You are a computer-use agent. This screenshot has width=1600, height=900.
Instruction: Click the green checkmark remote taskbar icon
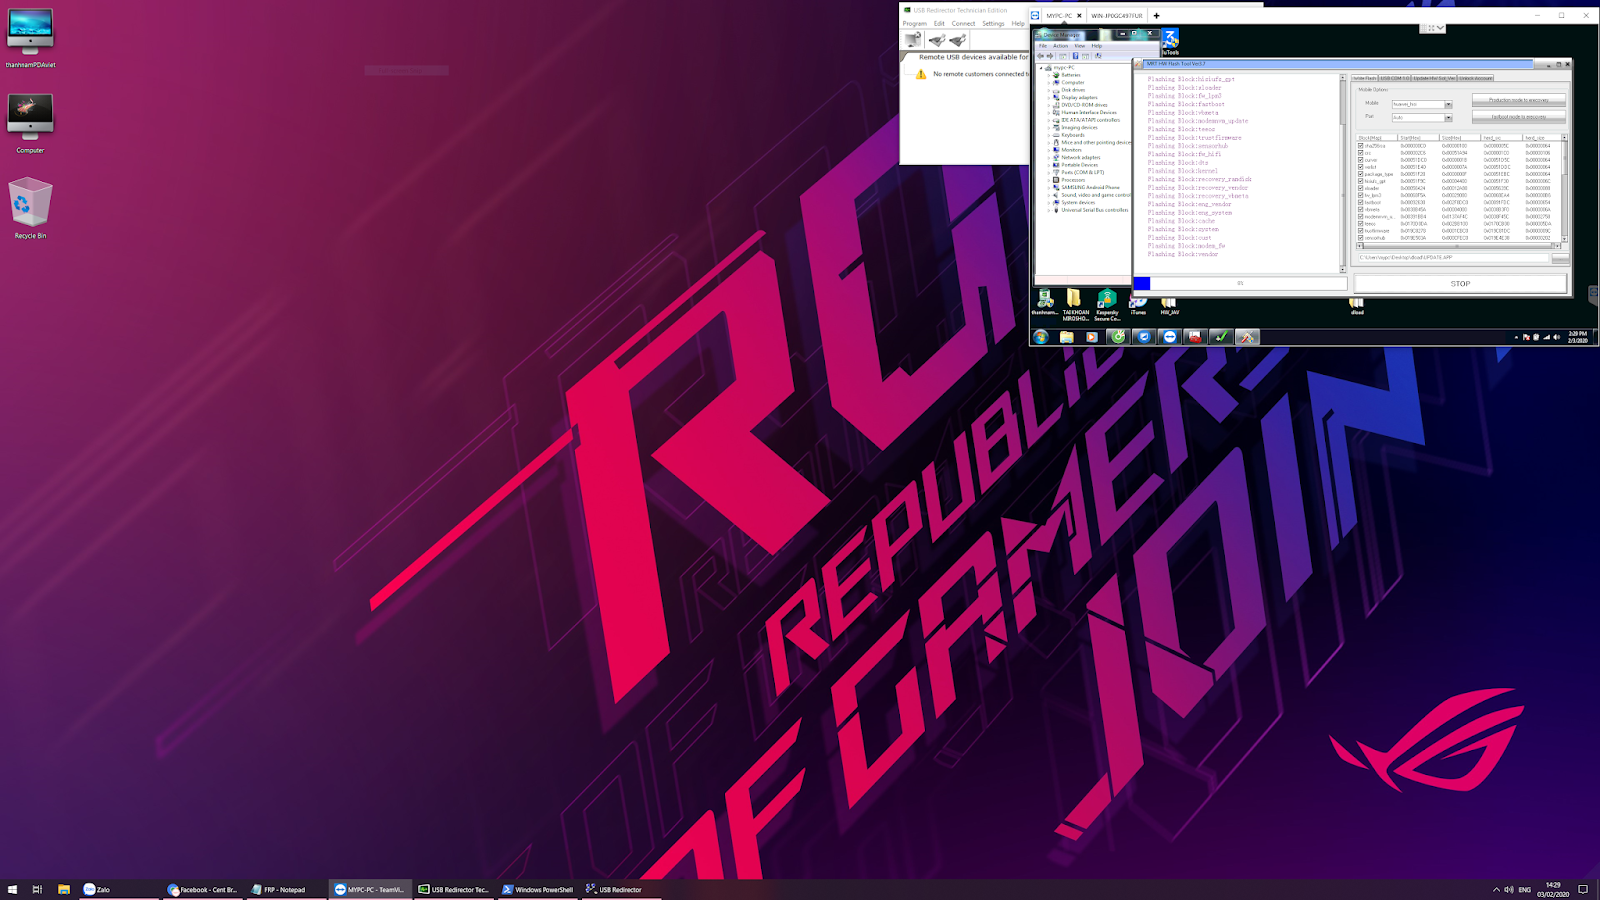pos(1221,337)
